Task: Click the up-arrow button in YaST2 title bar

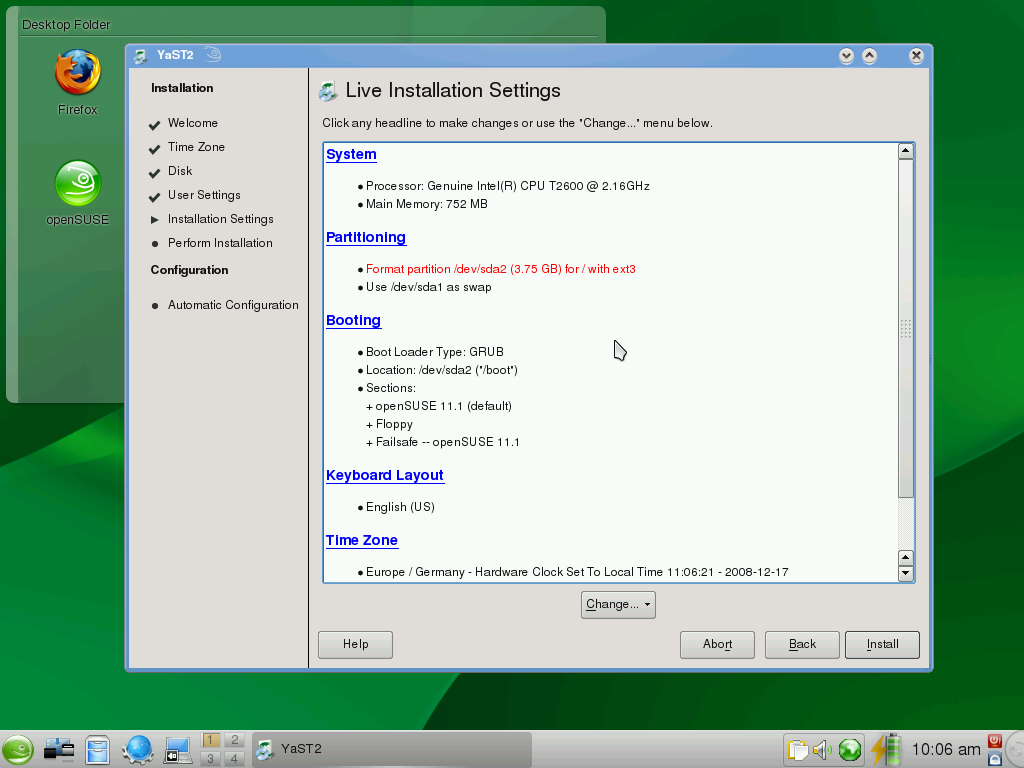Action: pyautogui.click(x=869, y=56)
